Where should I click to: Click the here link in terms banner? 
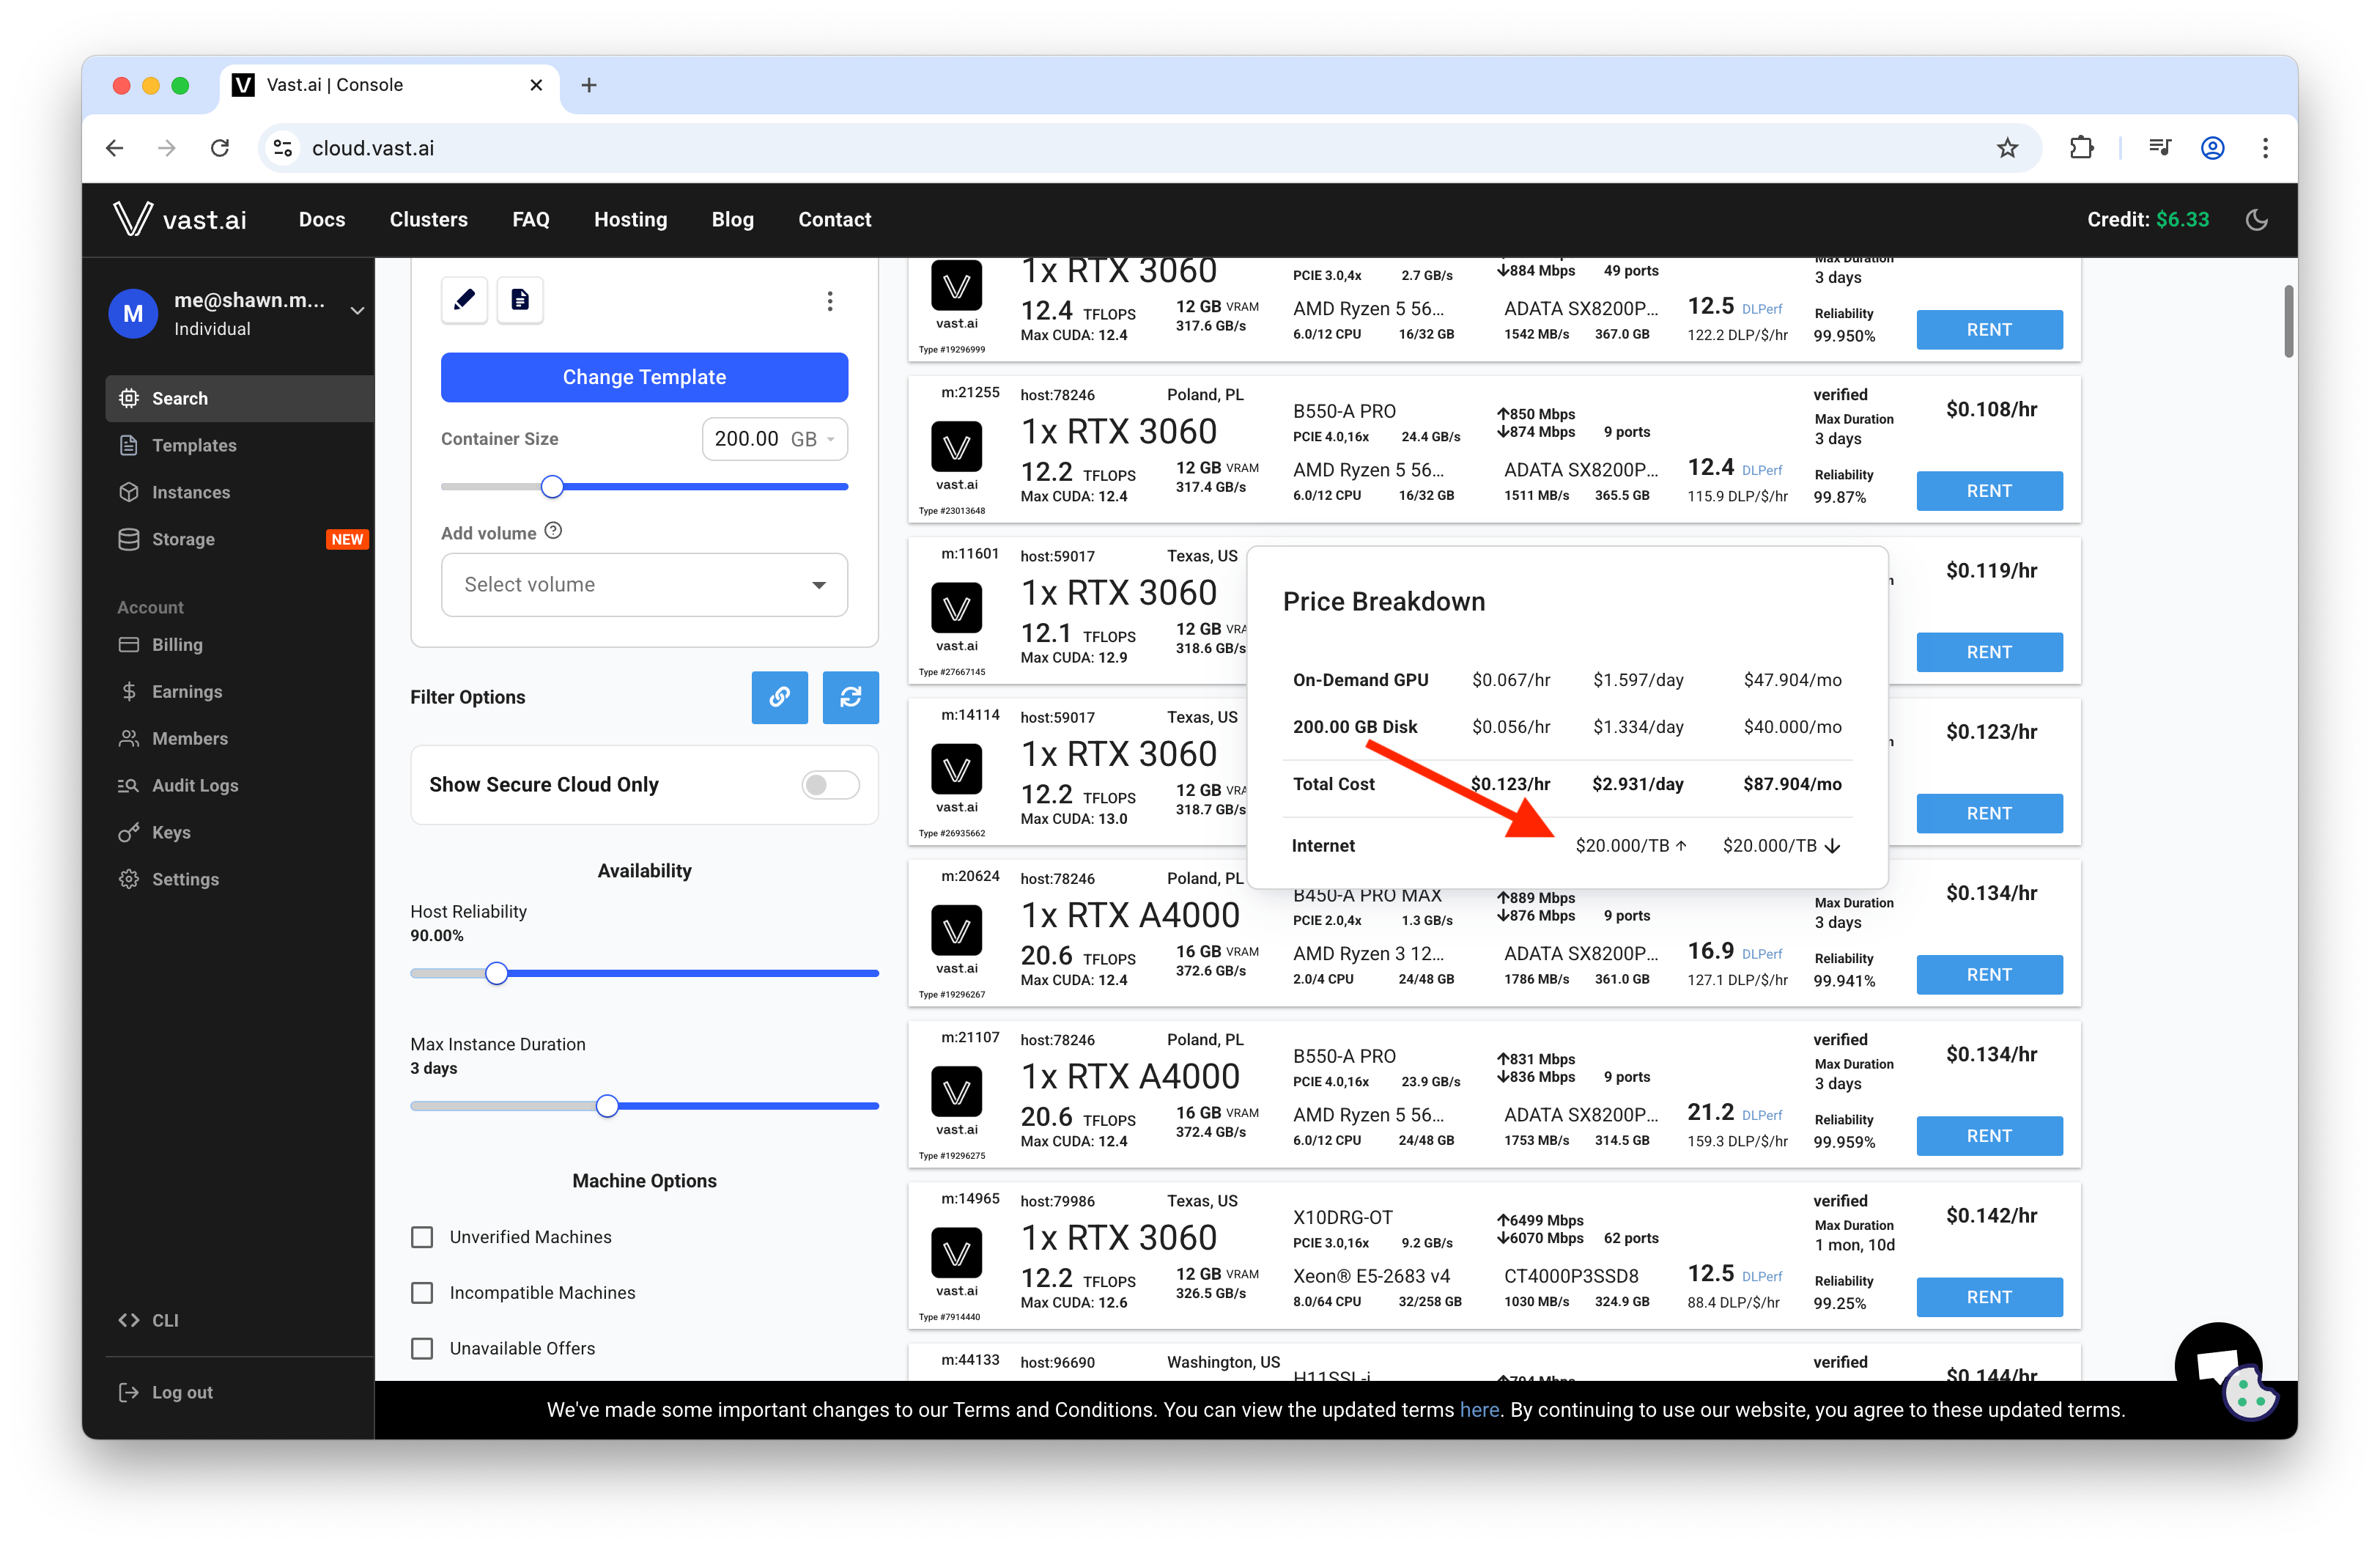1479,1409
